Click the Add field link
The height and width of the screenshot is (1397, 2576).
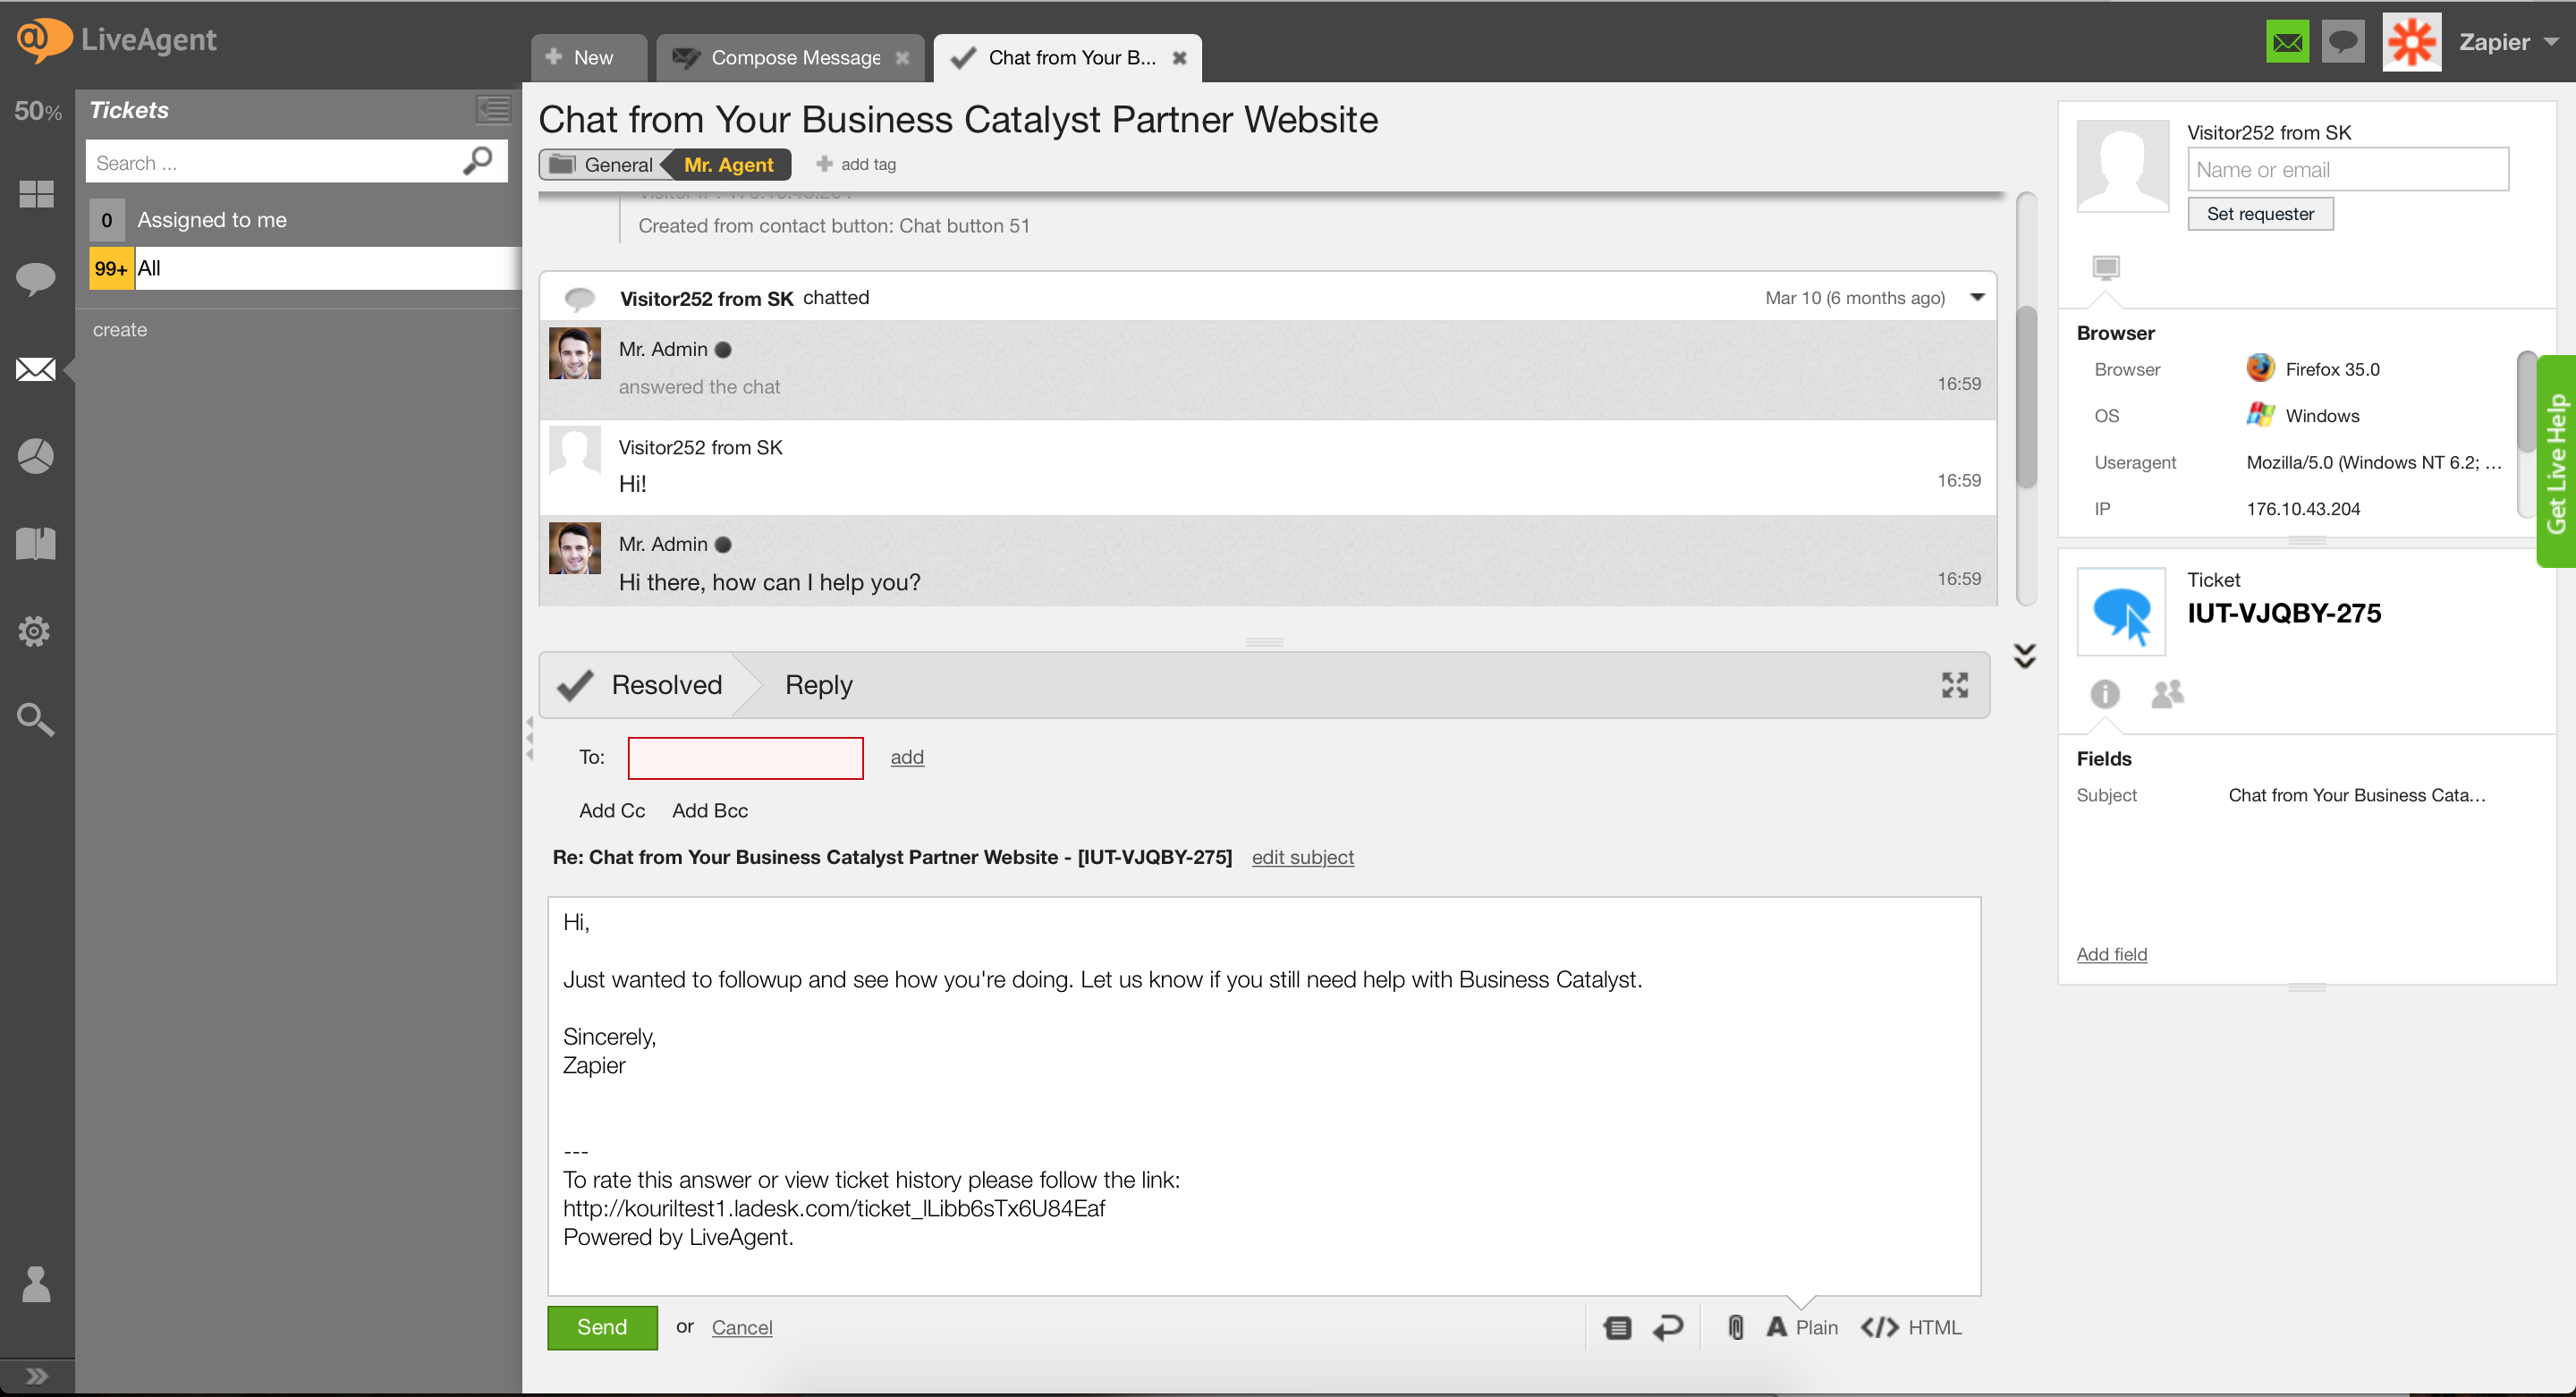2111,955
